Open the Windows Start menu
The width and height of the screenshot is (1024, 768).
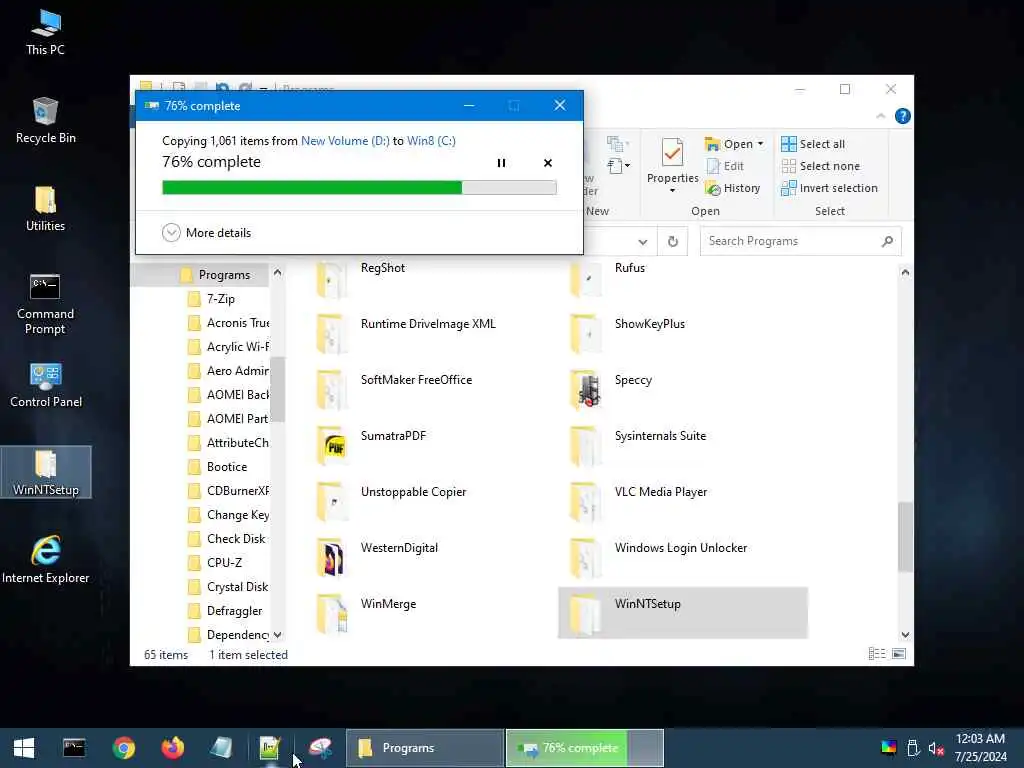coord(24,748)
